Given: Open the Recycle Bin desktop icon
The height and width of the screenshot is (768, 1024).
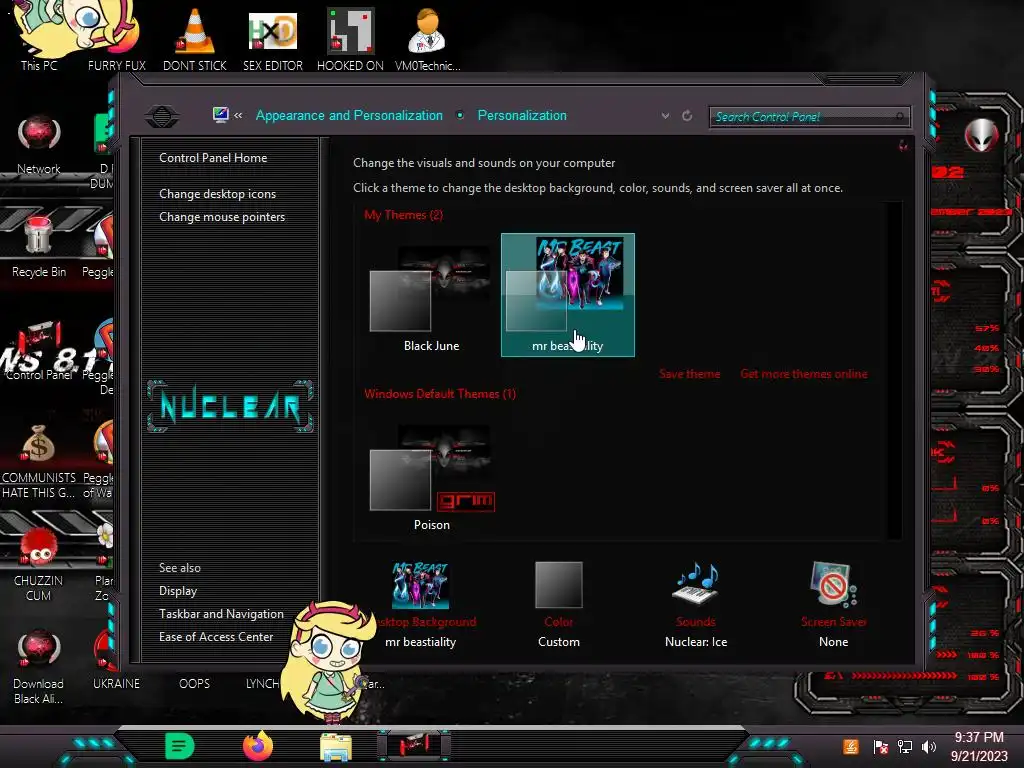Looking at the screenshot, I should 39,247.
